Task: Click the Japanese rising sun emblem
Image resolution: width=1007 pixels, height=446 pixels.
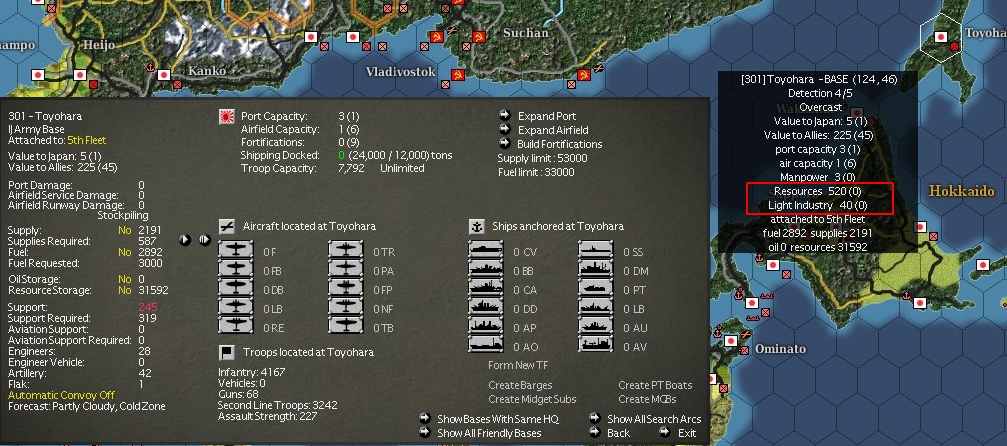Action: coord(227,117)
